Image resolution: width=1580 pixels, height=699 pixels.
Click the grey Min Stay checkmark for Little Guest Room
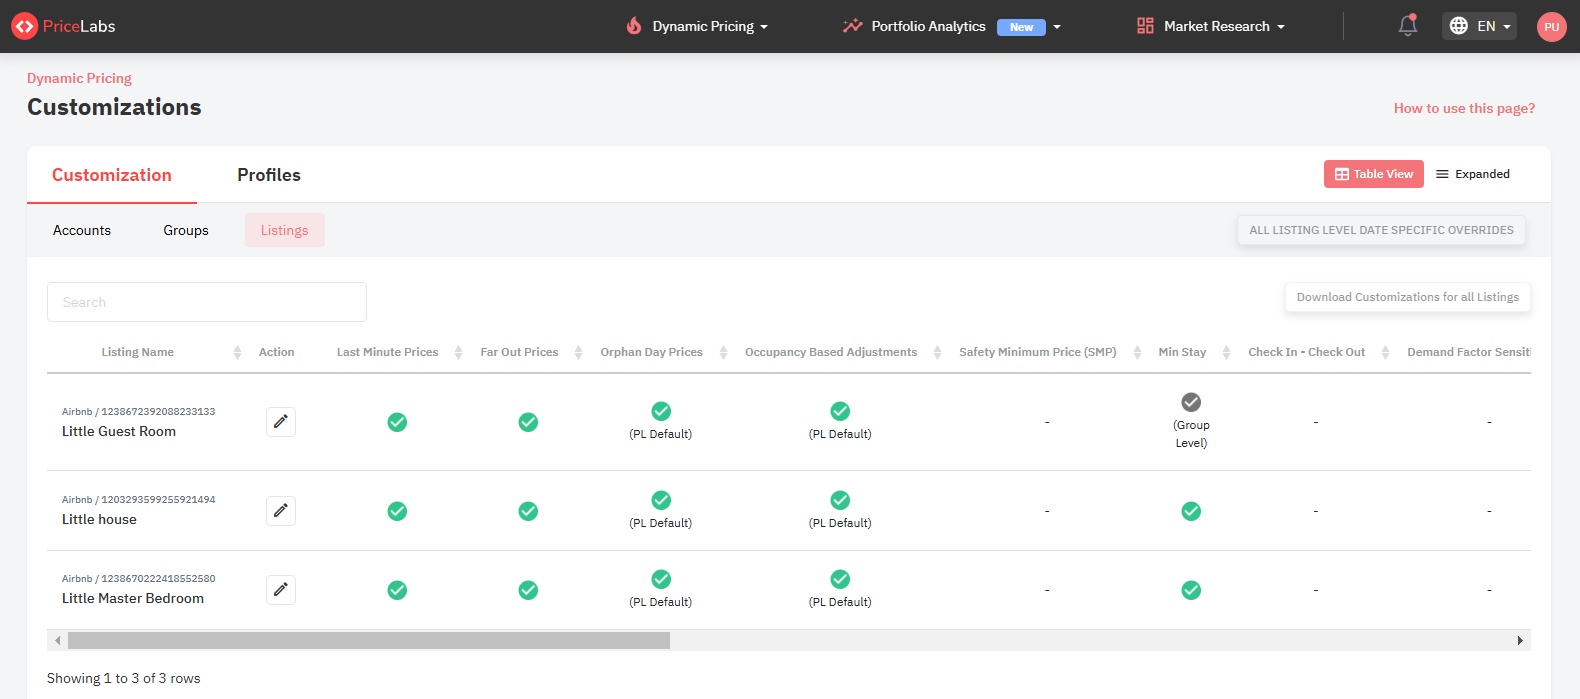(1191, 402)
